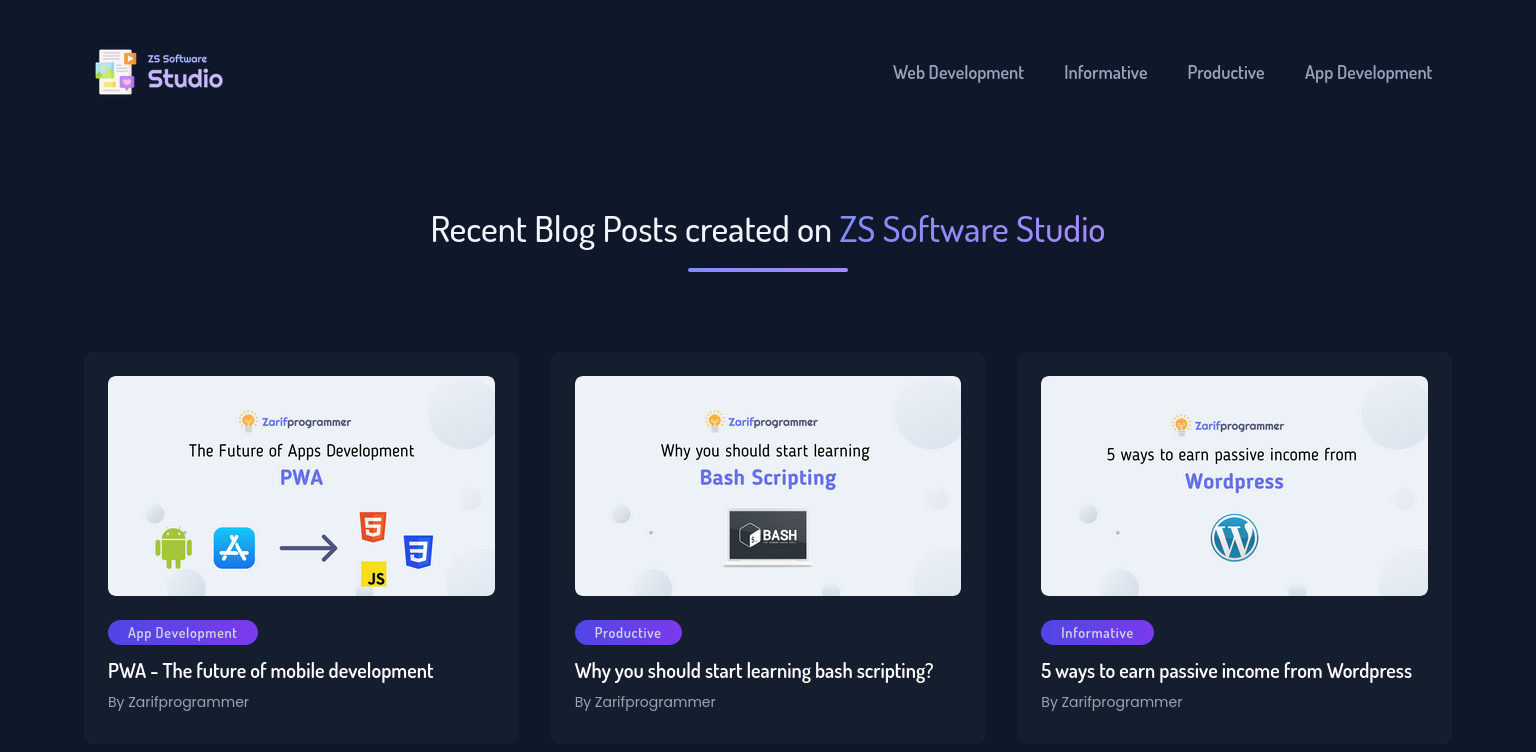
Task: Open the PWA mobile development article
Action: [x=270, y=670]
